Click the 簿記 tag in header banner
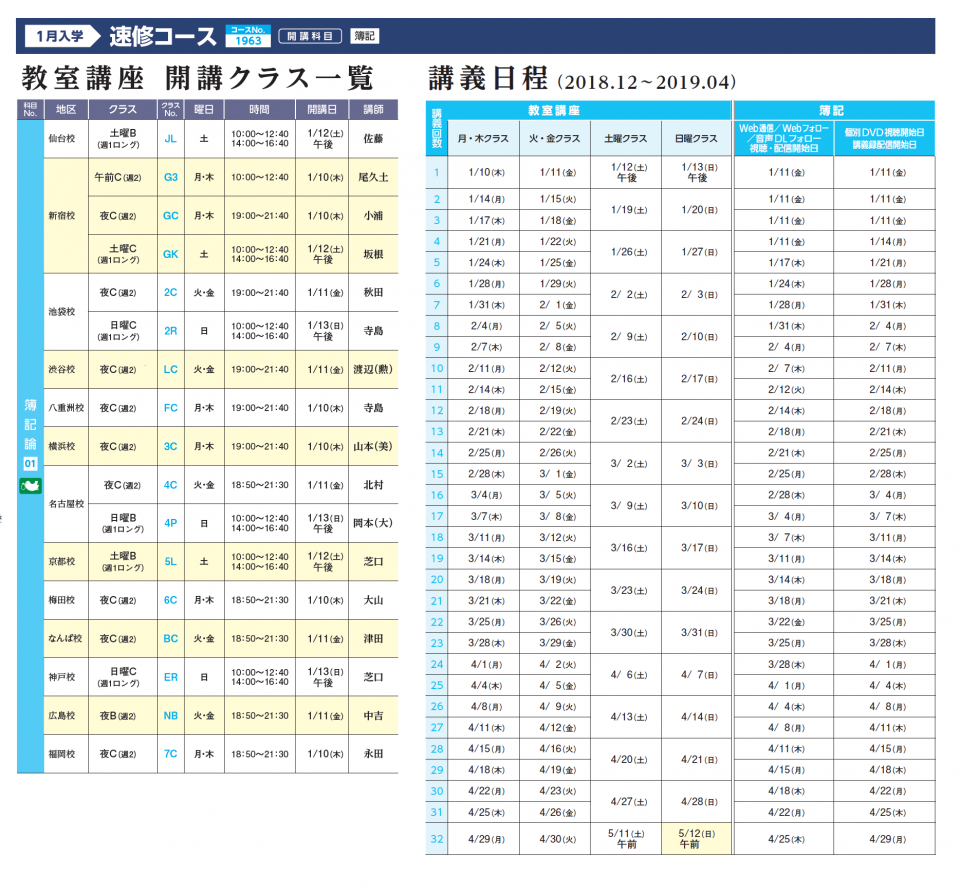 pyautogui.click(x=364, y=36)
